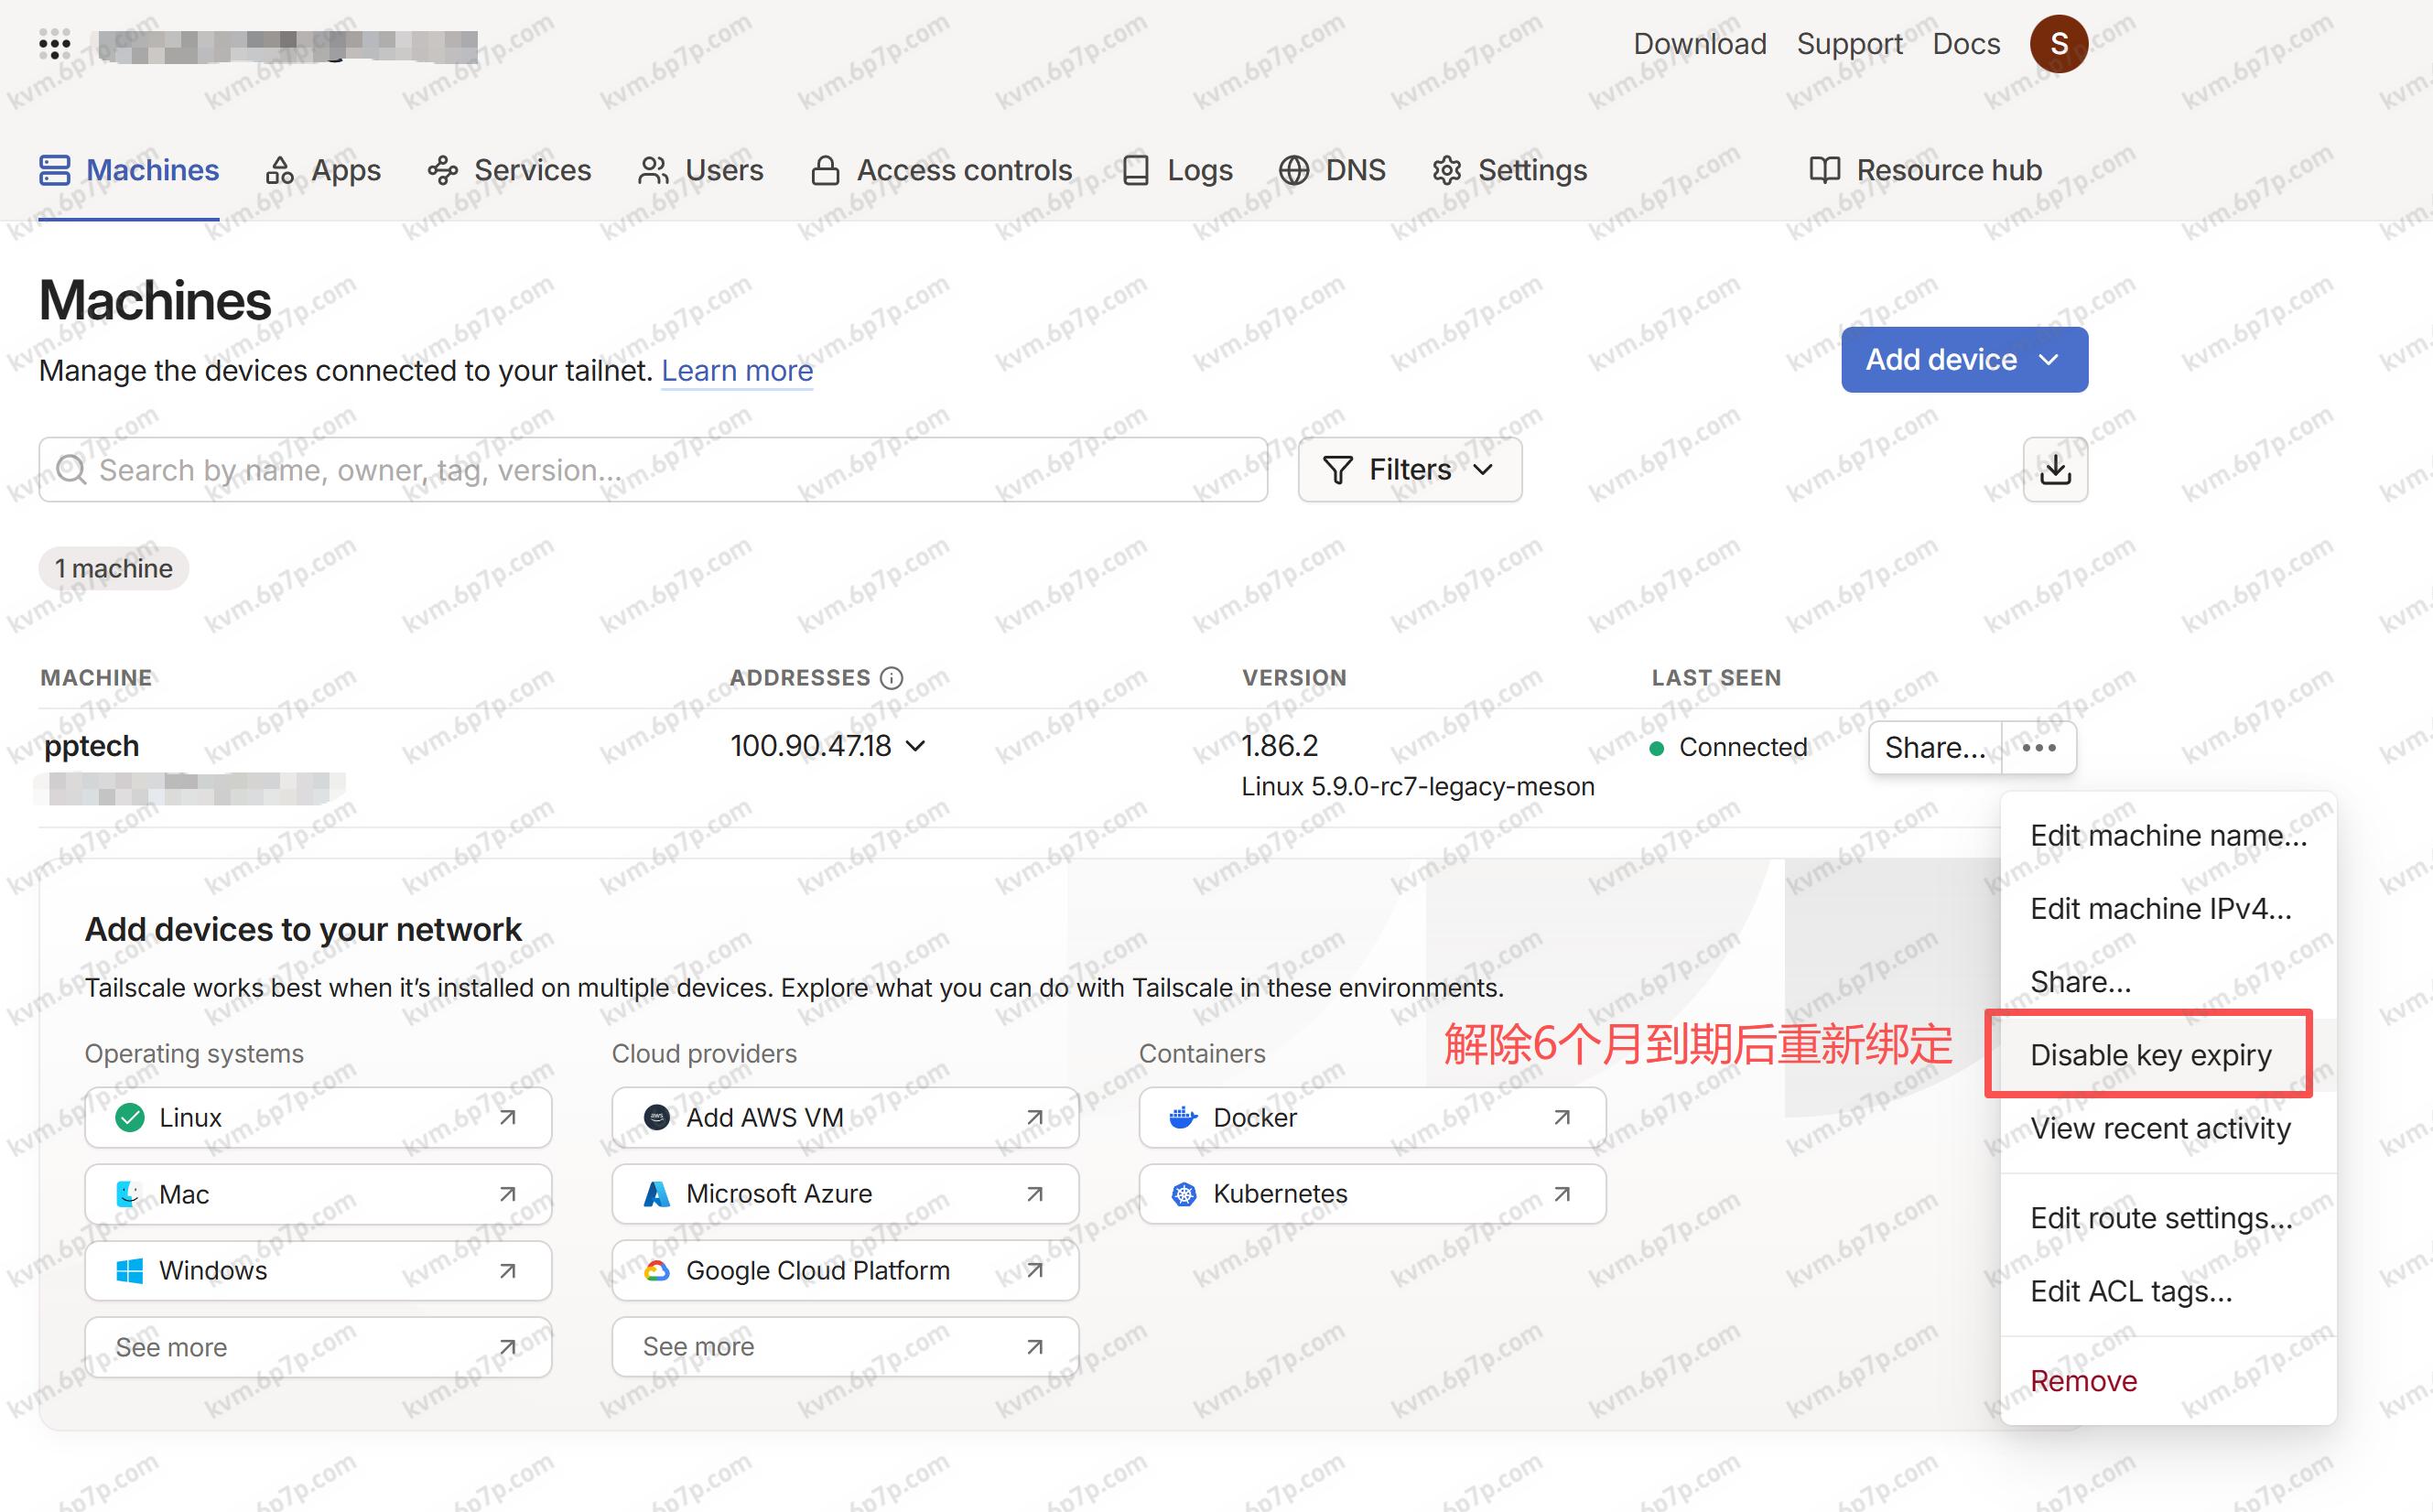
Task: Open Microsoft Azure setup link
Action: pos(844,1193)
